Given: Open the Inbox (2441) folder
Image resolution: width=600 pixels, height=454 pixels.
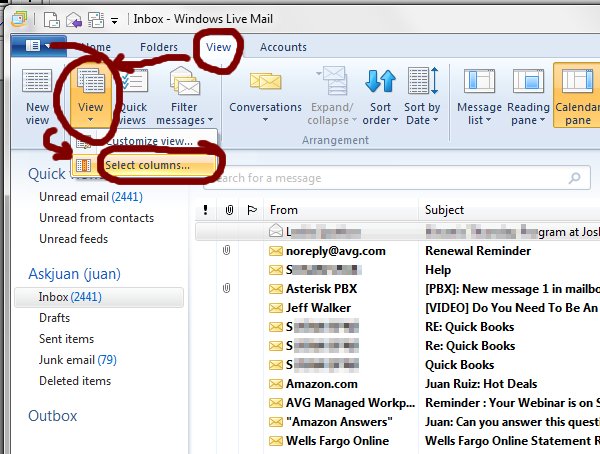Looking at the screenshot, I should tap(99, 297).
